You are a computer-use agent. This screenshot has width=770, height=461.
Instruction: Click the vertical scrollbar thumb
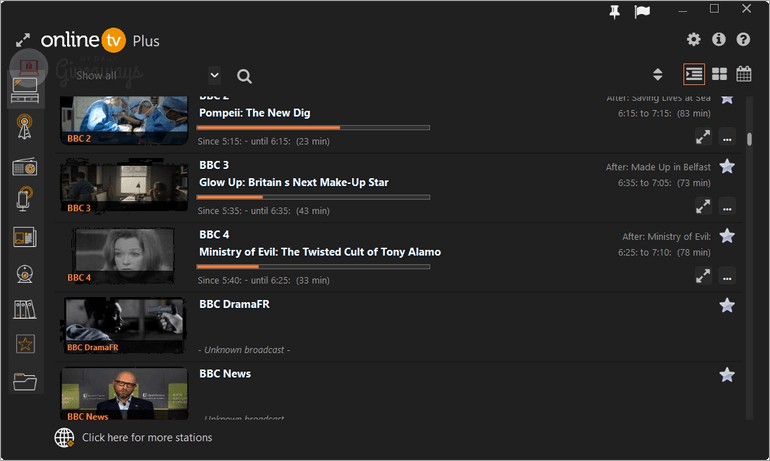point(749,139)
